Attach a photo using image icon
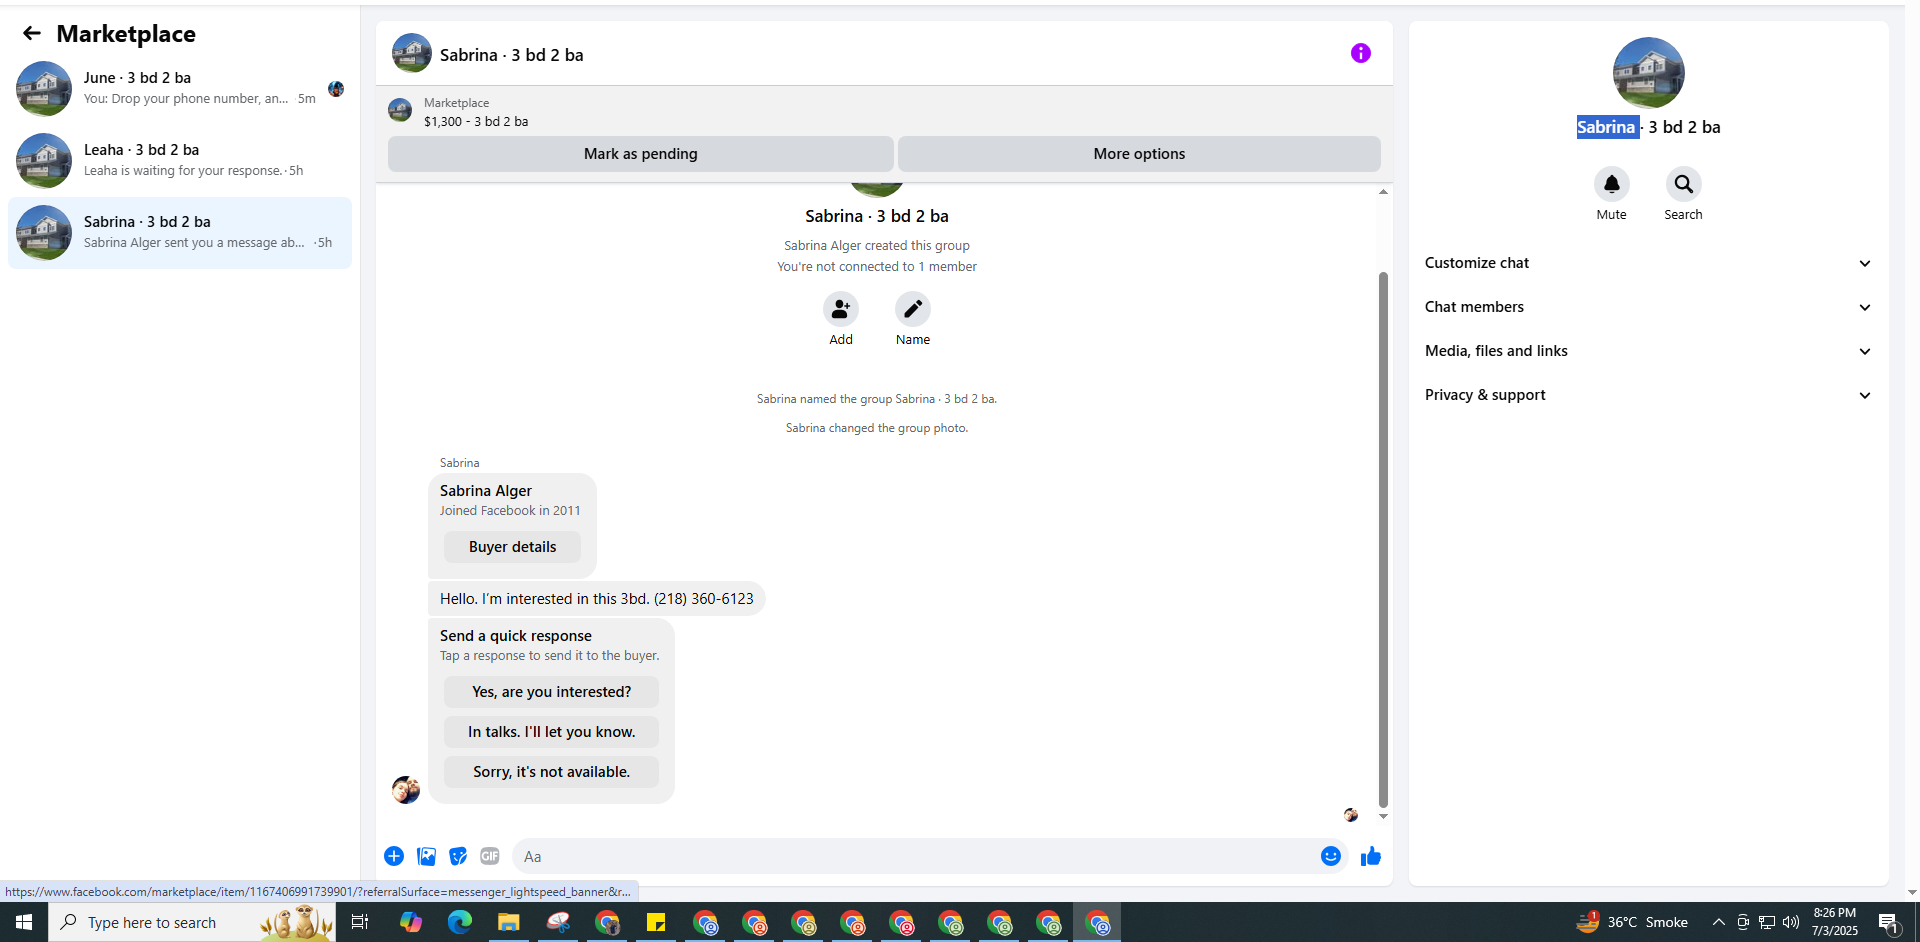1920x942 pixels. 426,856
